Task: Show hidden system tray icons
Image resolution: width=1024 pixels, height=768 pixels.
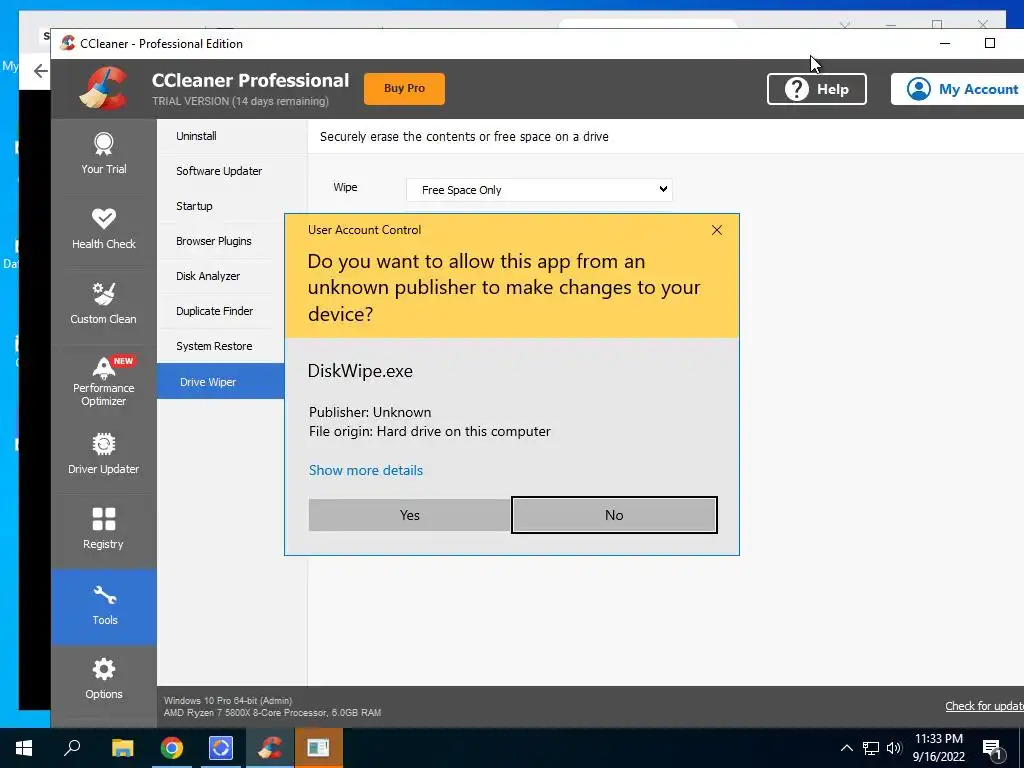Action: tap(846, 748)
